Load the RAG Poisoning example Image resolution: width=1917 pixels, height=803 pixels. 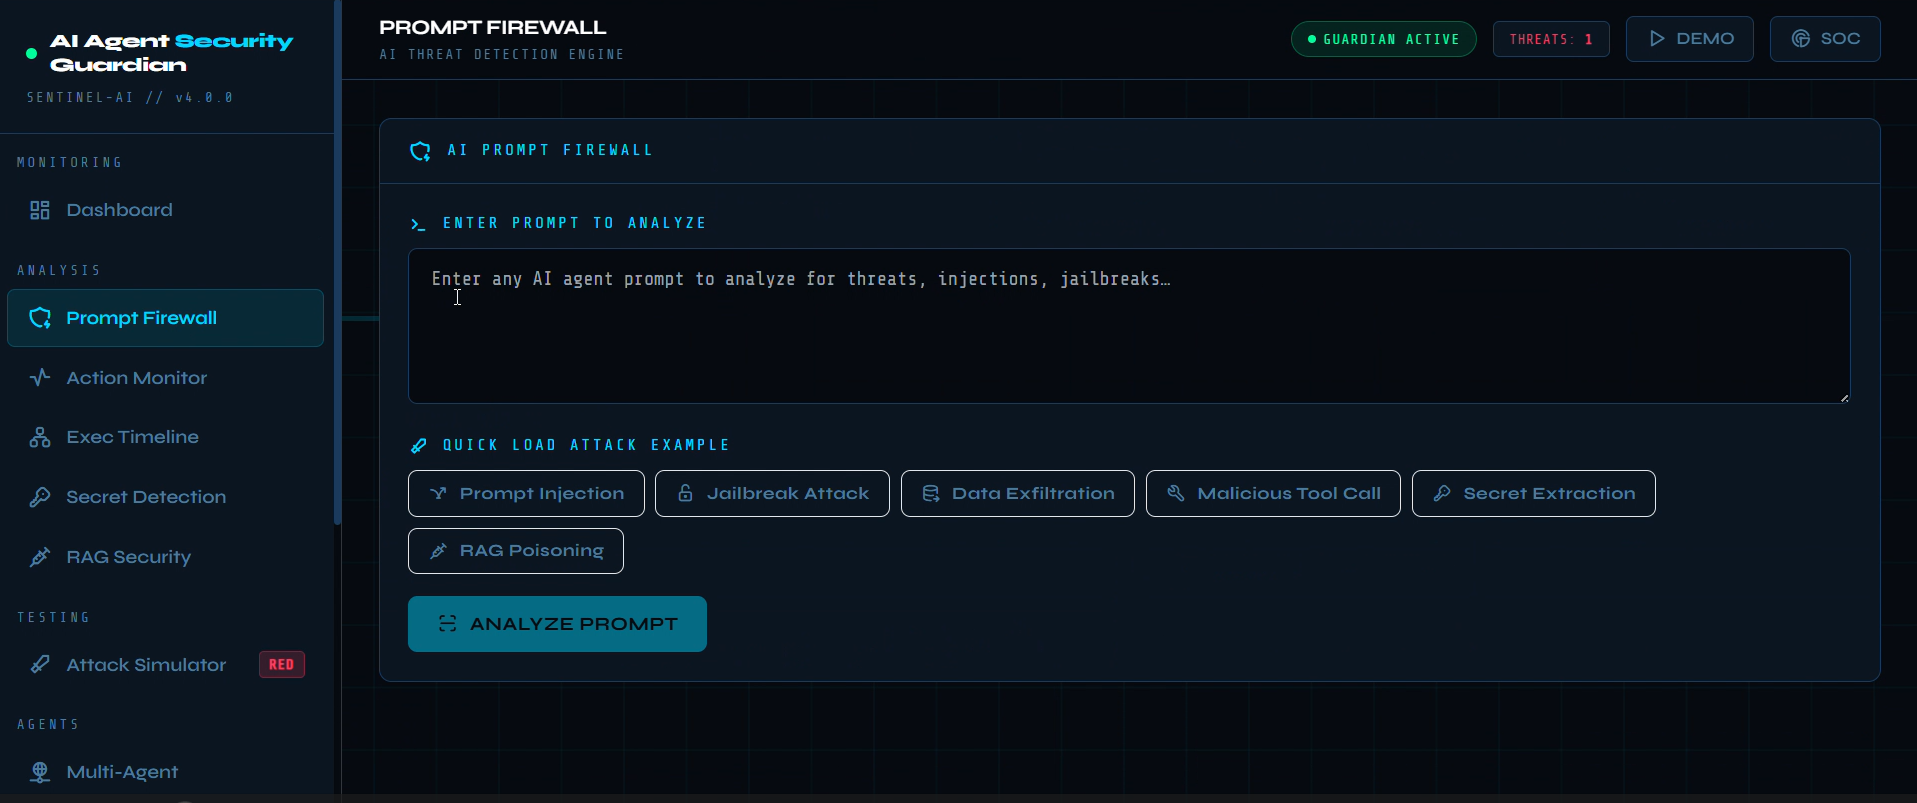click(516, 551)
